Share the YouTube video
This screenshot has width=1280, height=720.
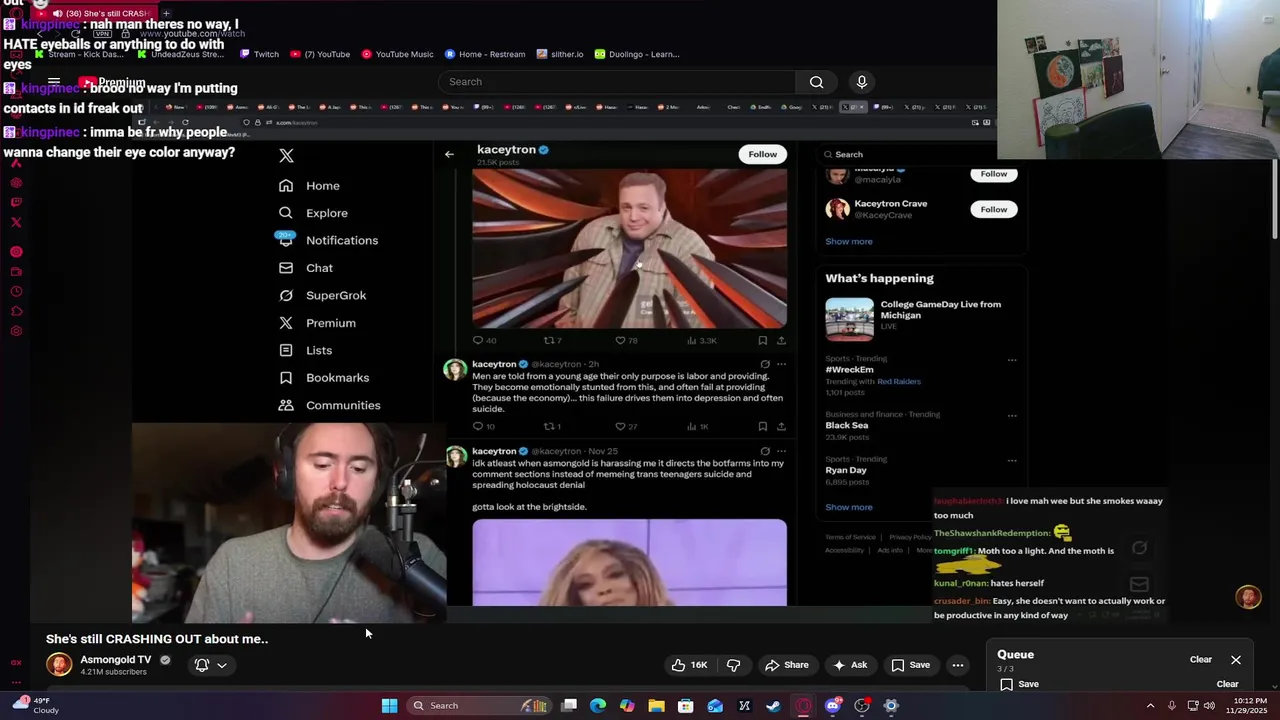(x=786, y=665)
